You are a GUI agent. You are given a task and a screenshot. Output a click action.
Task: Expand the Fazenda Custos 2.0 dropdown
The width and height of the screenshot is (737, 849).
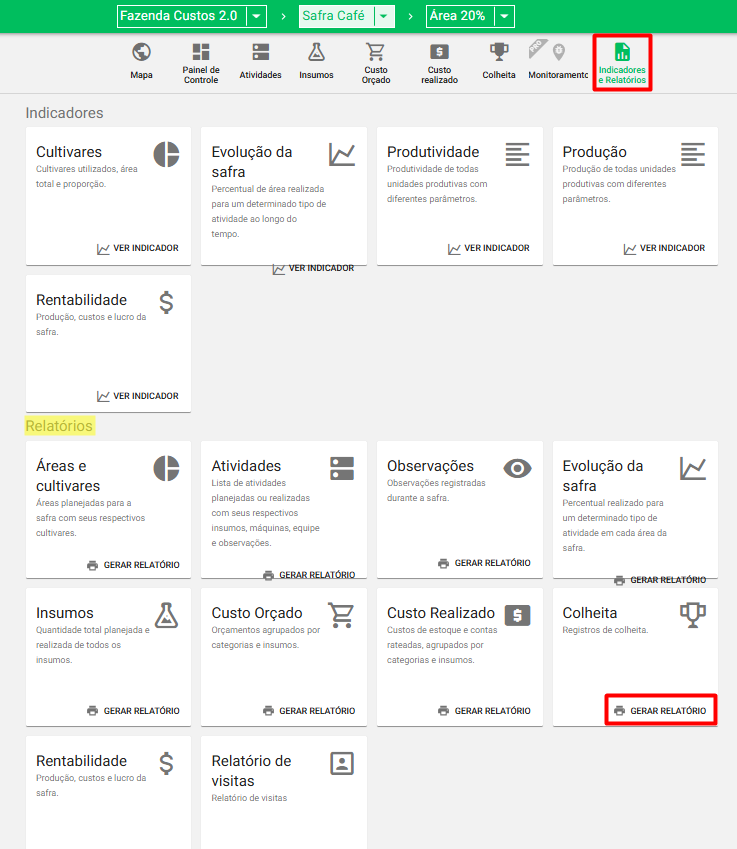257,16
